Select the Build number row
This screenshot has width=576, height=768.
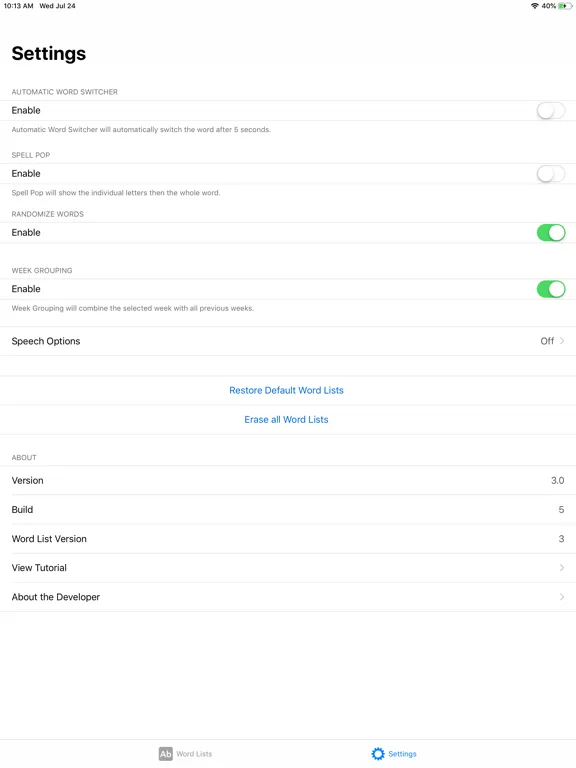[x=288, y=510]
